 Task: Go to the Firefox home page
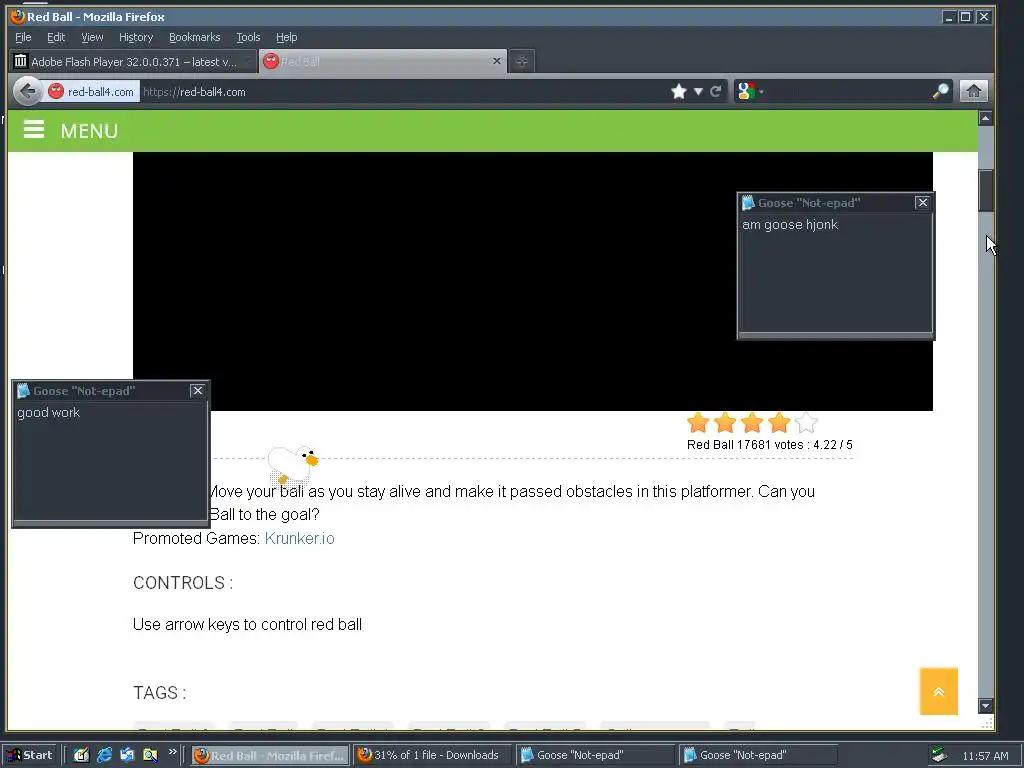(973, 91)
